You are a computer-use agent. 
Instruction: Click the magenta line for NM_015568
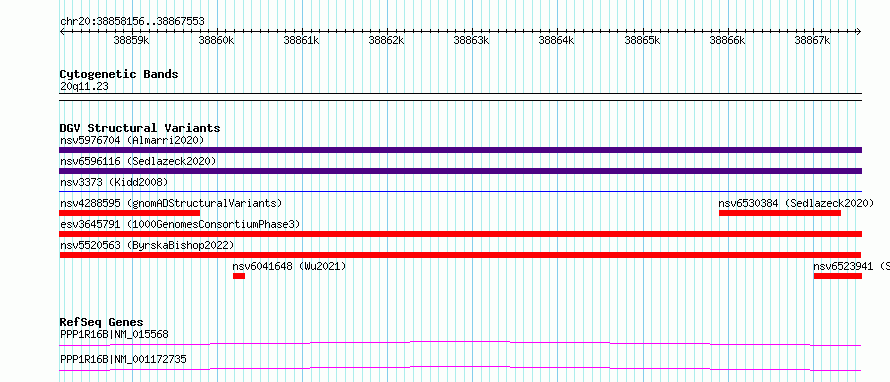(x=460, y=343)
